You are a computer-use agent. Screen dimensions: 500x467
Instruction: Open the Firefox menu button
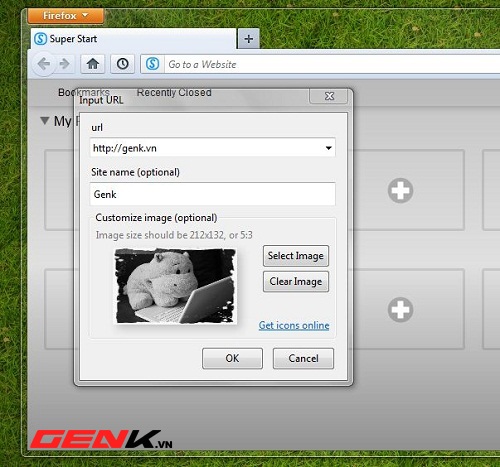click(66, 16)
